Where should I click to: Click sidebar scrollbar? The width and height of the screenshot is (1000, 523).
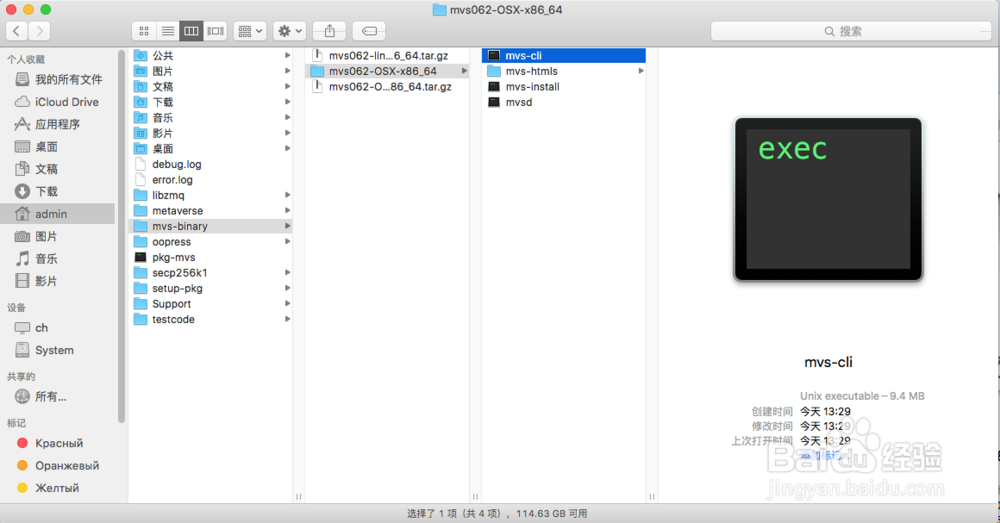click(122, 237)
